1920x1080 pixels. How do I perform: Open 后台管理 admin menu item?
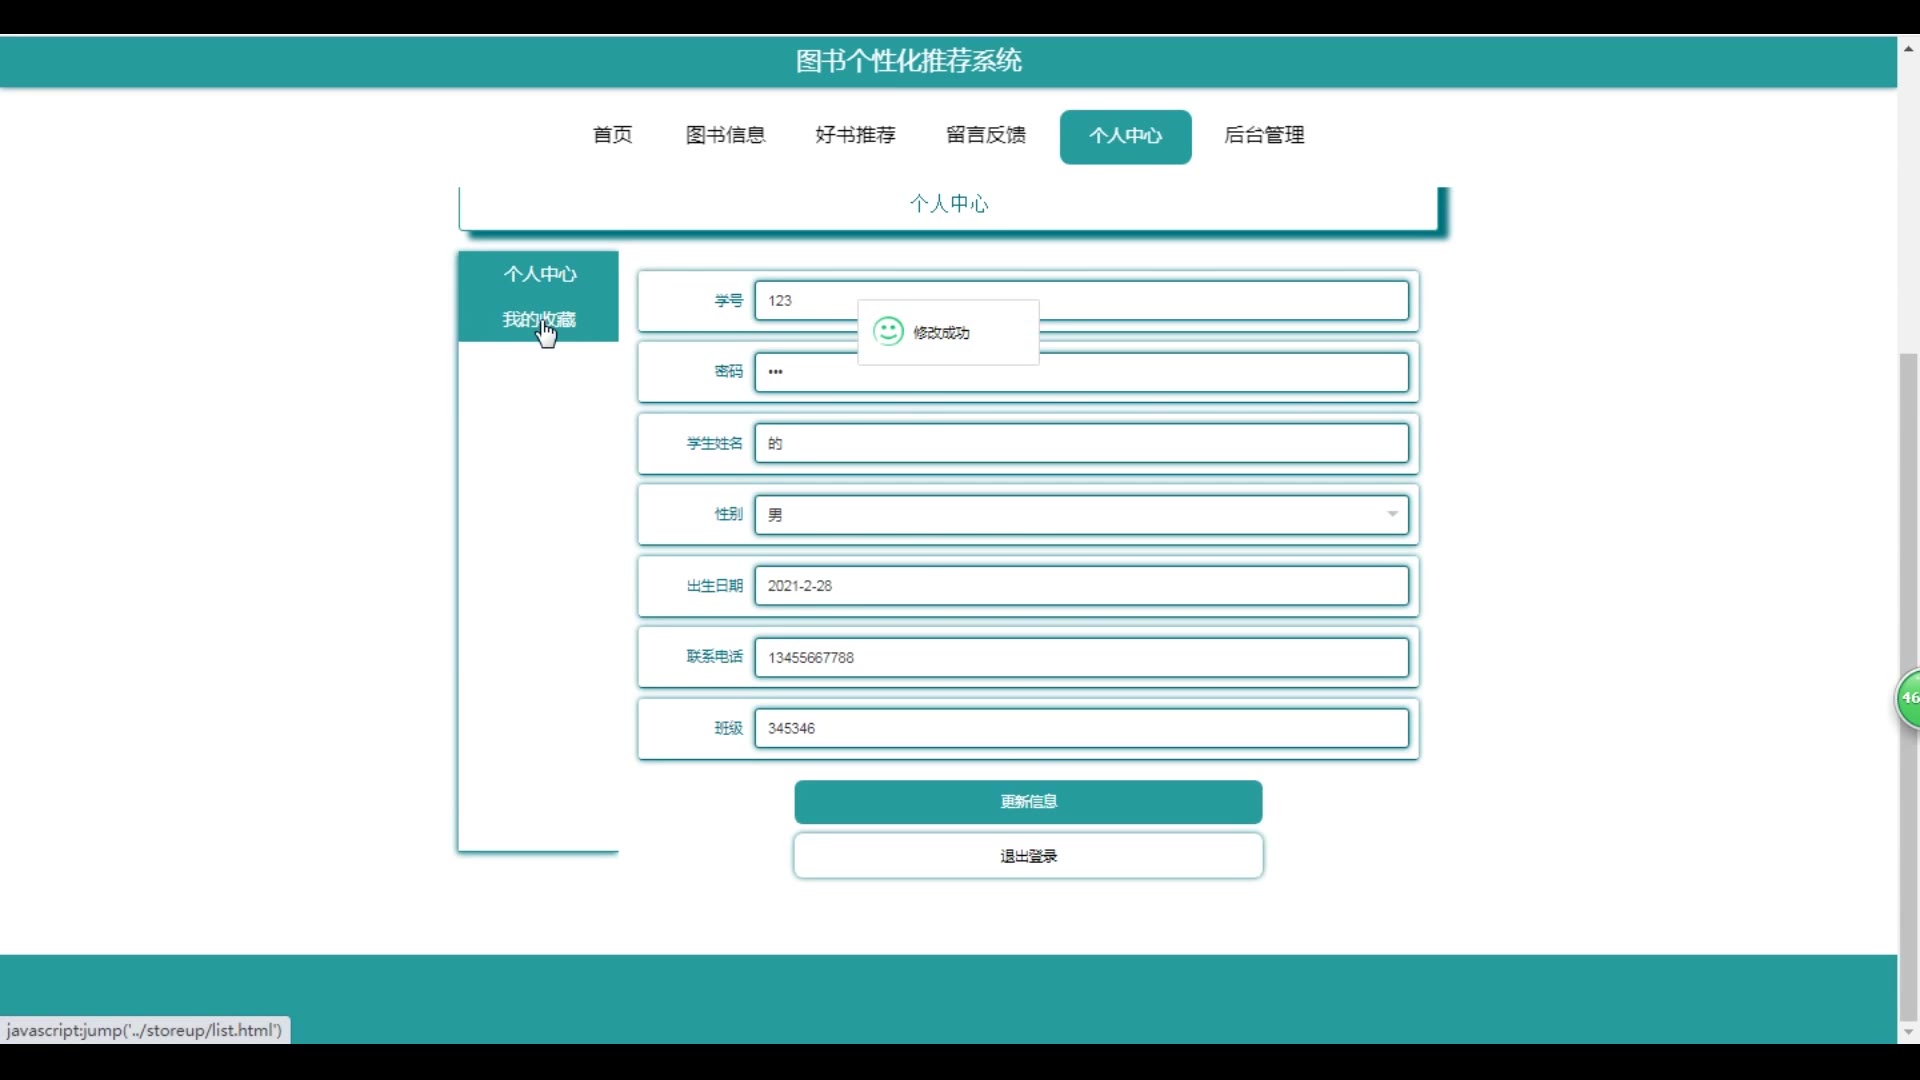tap(1264, 135)
